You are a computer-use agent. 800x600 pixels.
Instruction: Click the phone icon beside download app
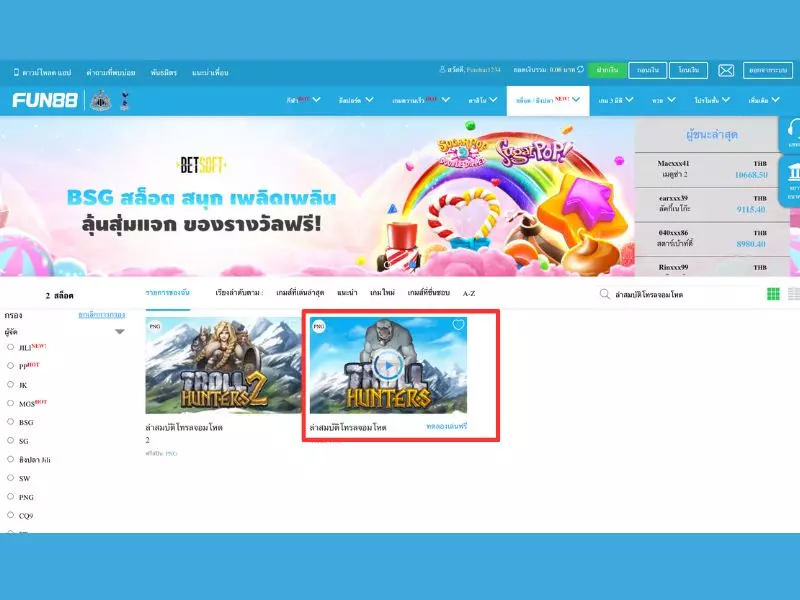tap(16, 72)
